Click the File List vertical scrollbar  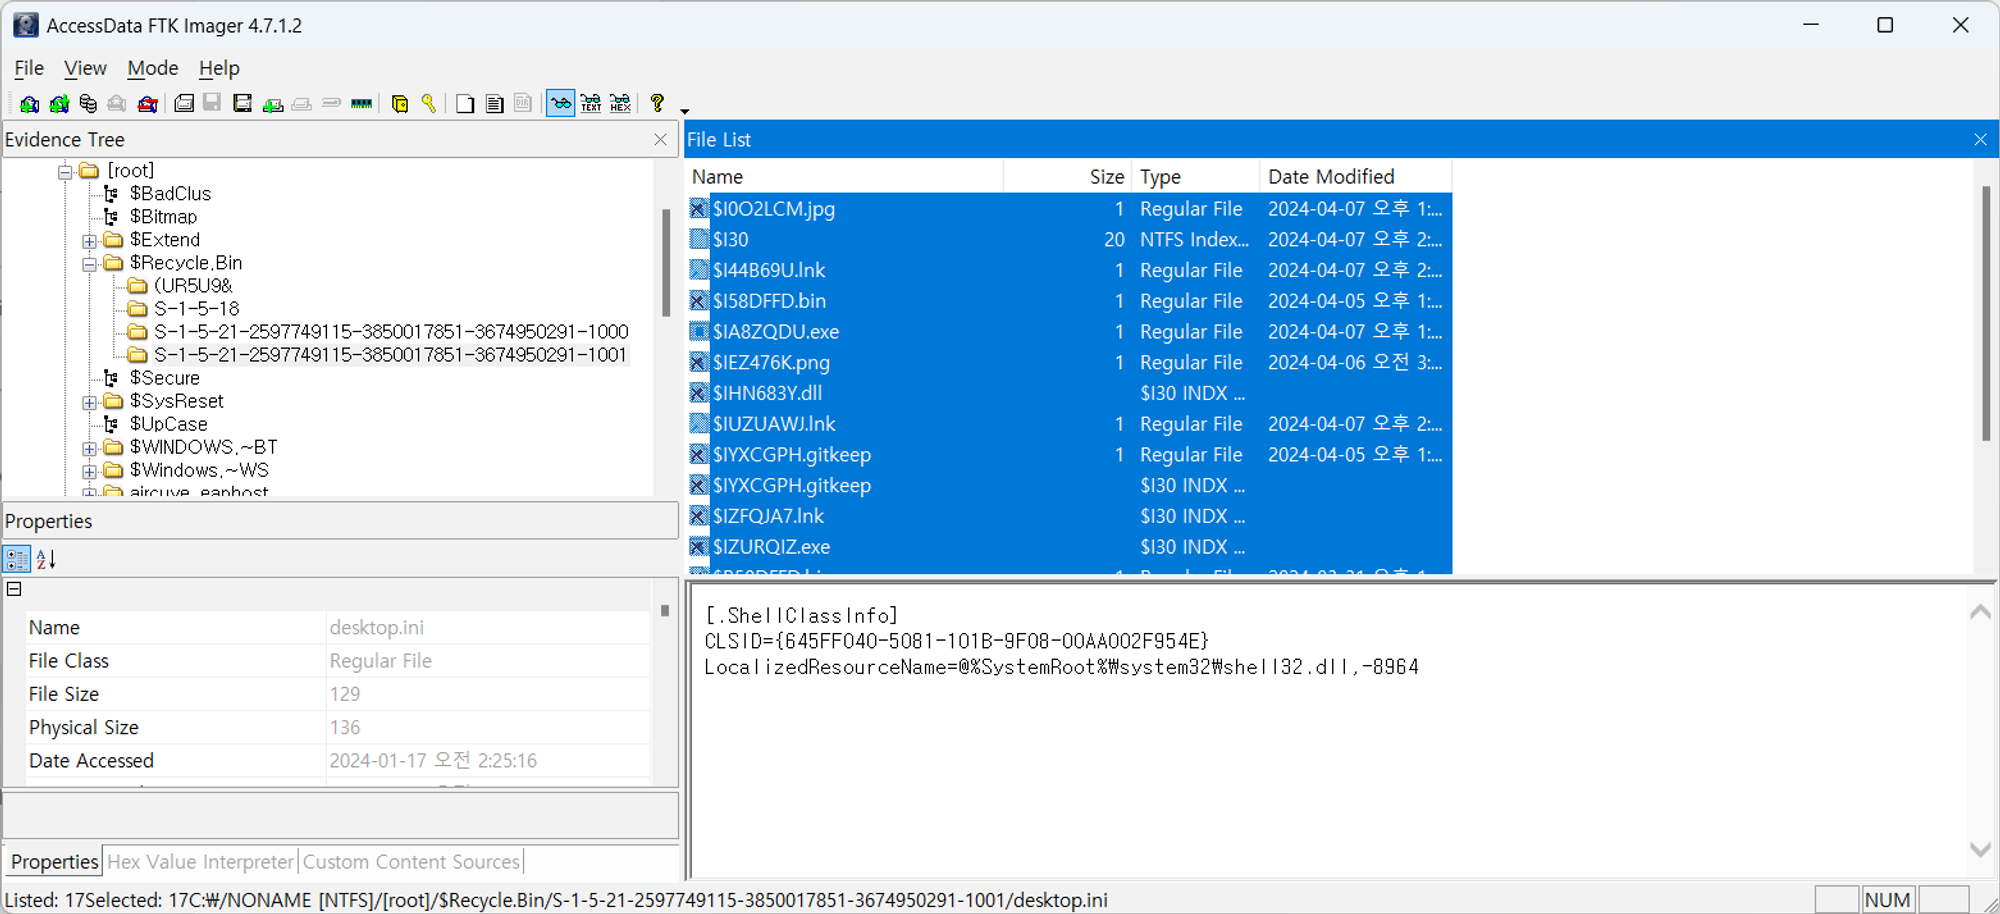point(1986,314)
